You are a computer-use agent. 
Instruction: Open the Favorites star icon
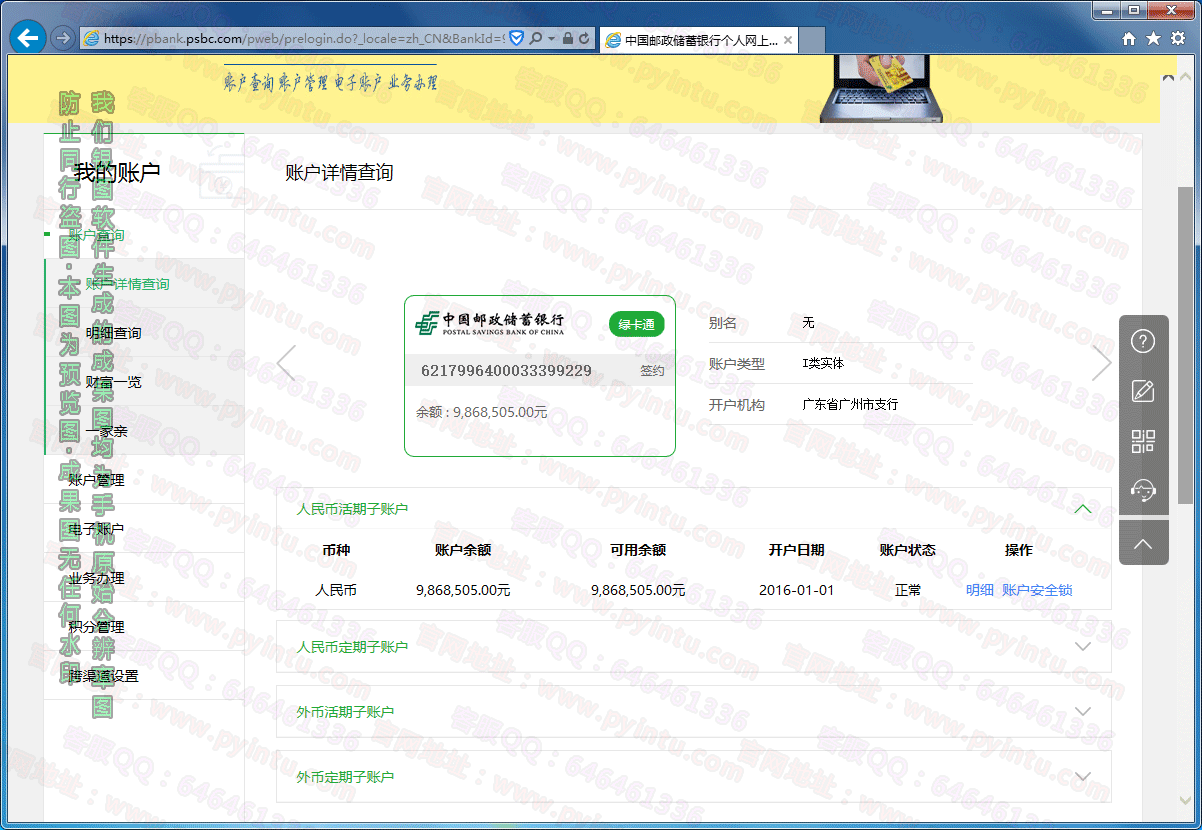coord(1153,39)
